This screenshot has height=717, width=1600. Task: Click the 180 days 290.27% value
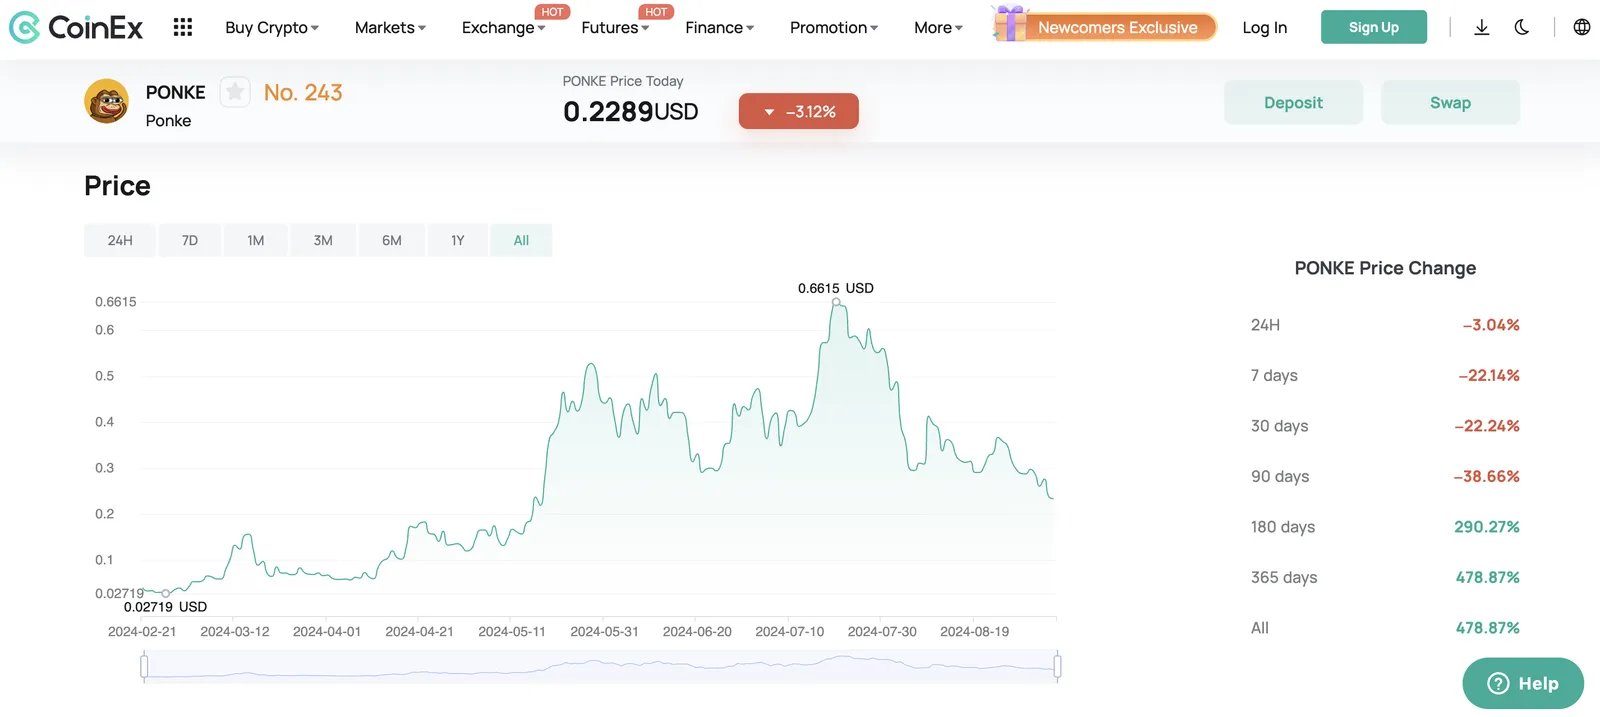[x=1487, y=527]
